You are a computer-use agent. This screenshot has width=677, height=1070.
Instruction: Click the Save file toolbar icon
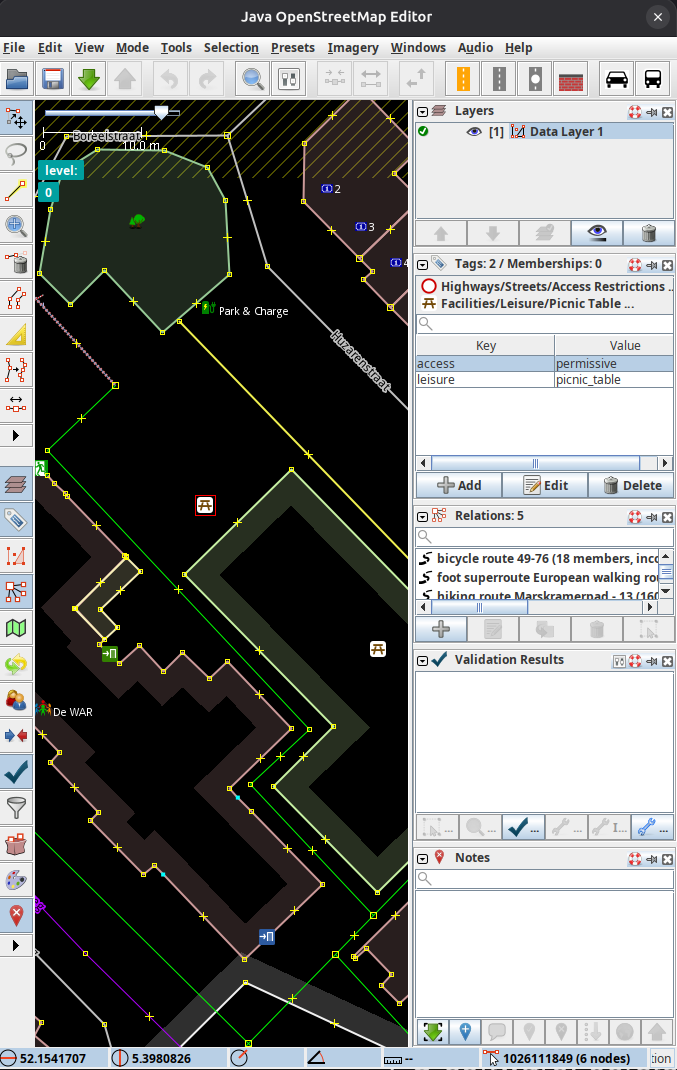tap(53, 79)
